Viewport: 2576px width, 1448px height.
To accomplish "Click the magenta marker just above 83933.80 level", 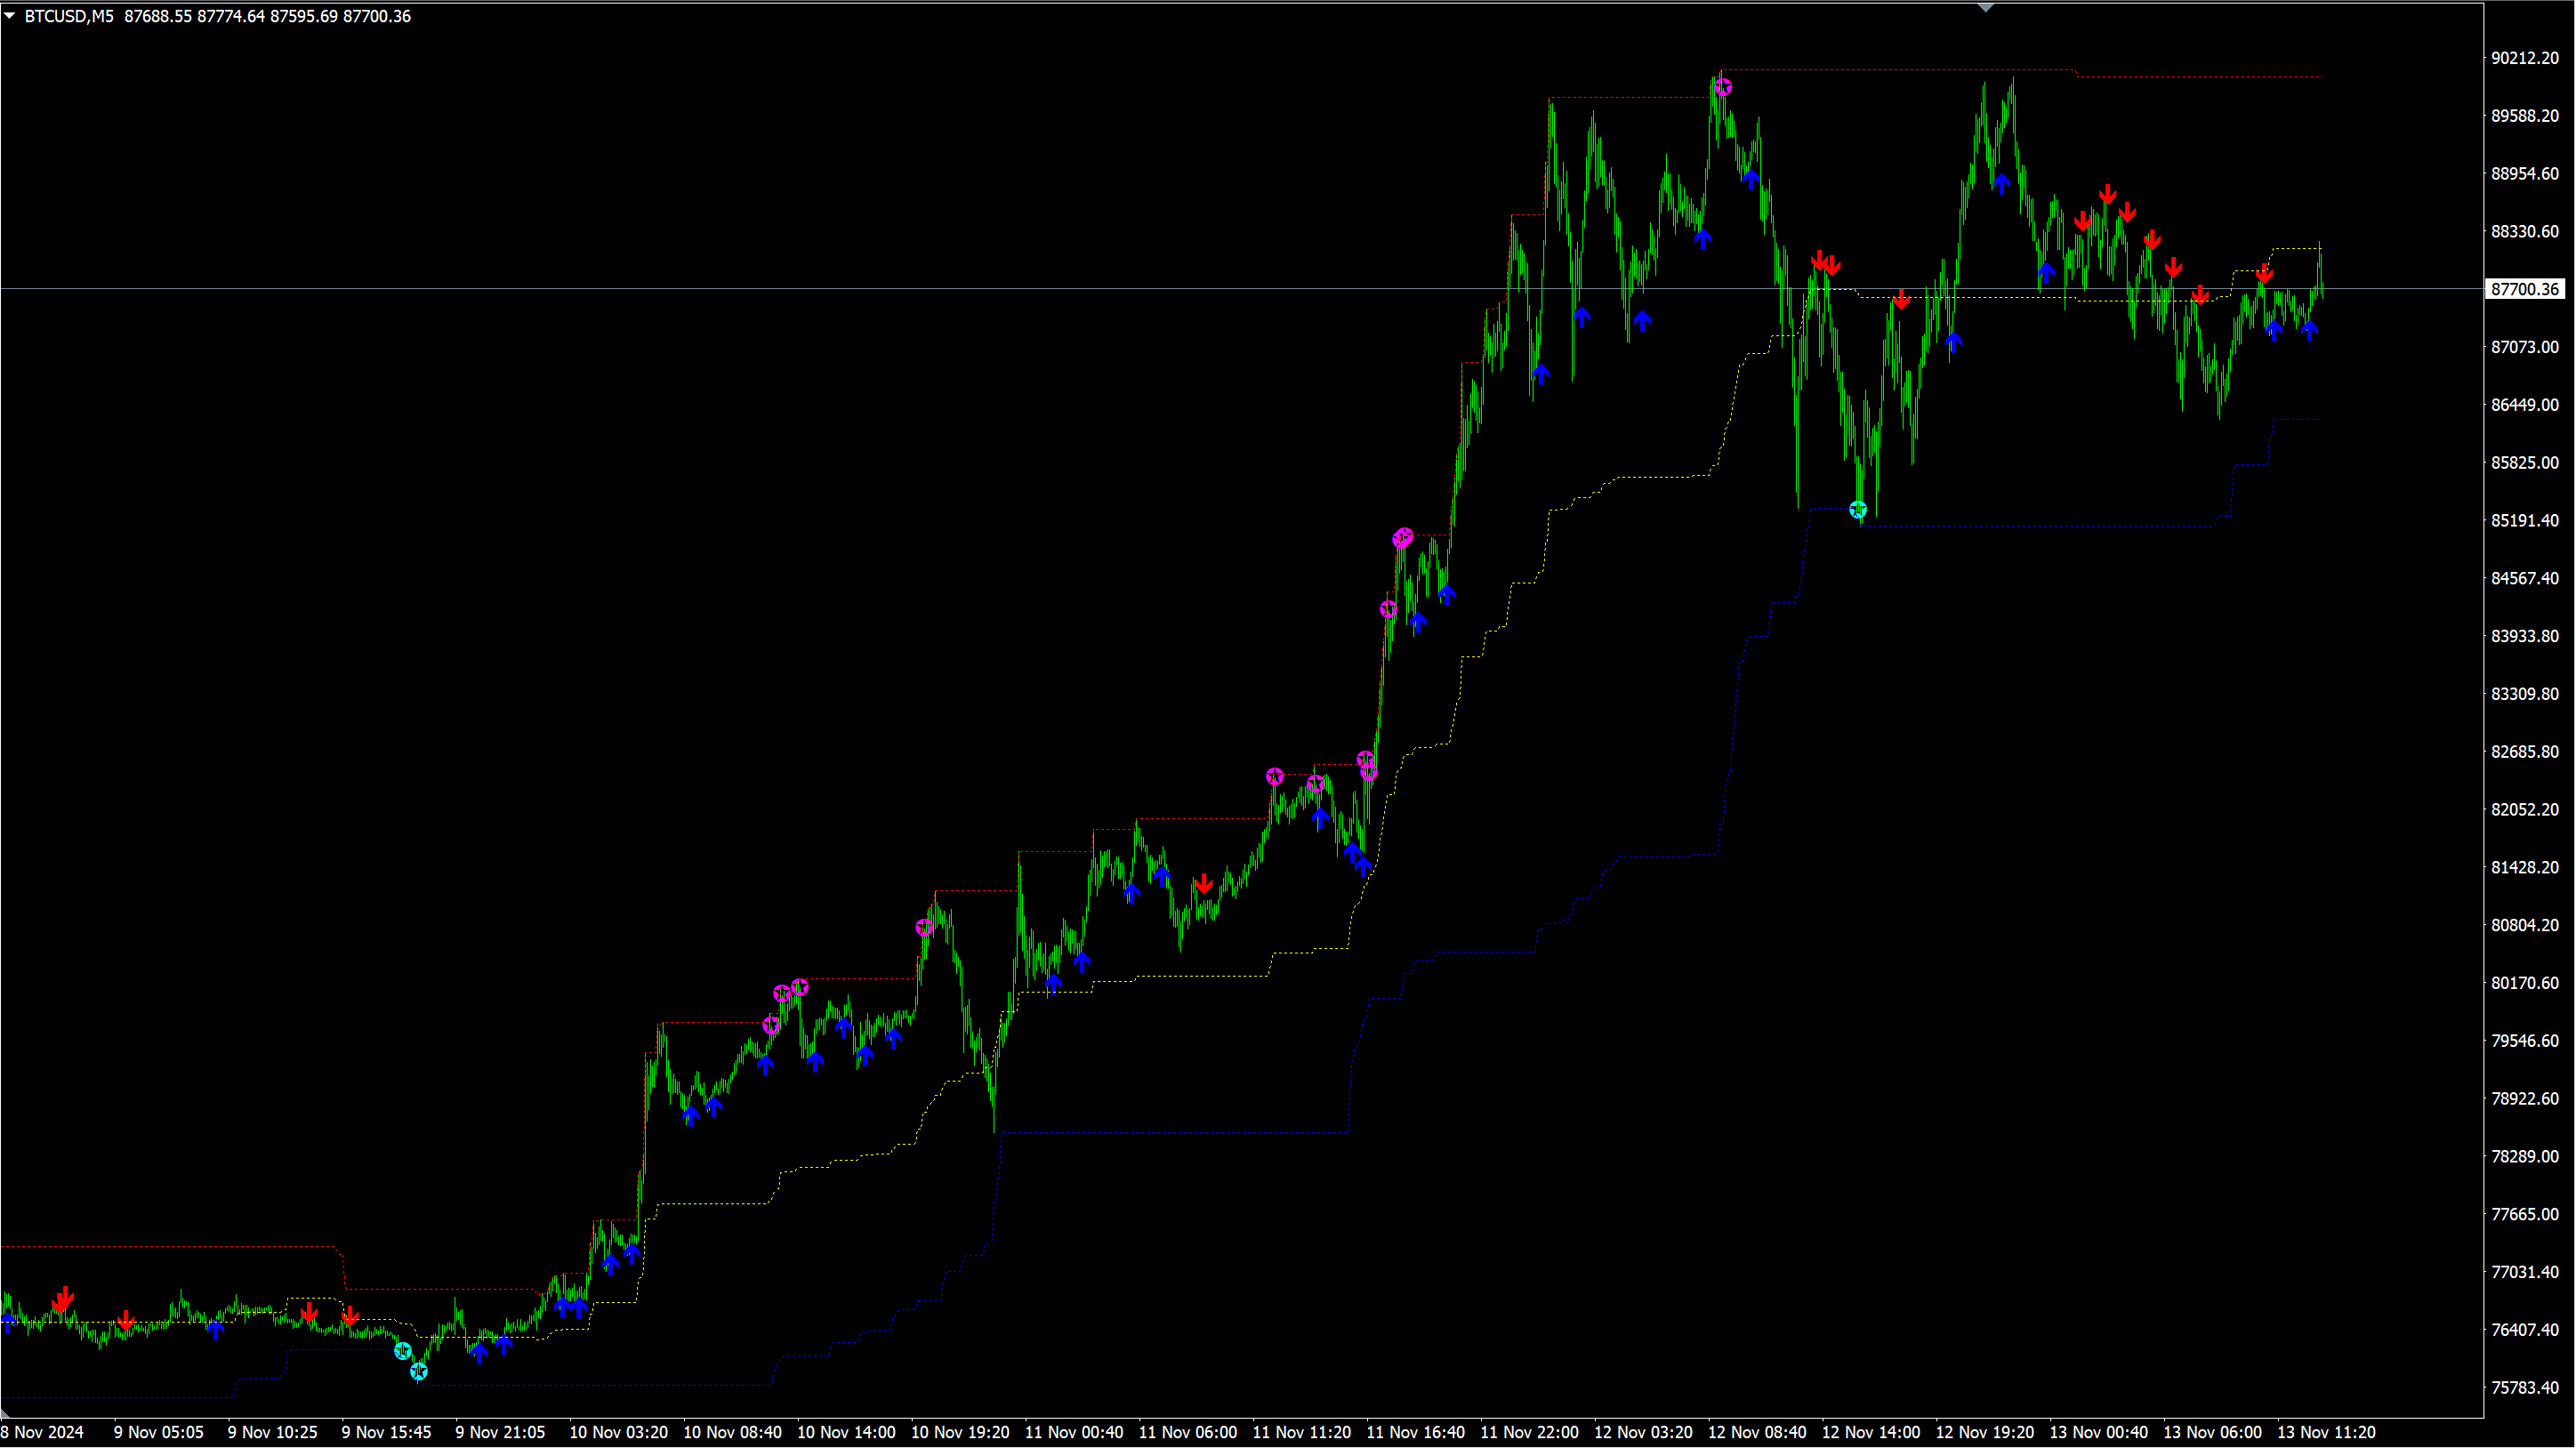I will click(x=1388, y=609).
